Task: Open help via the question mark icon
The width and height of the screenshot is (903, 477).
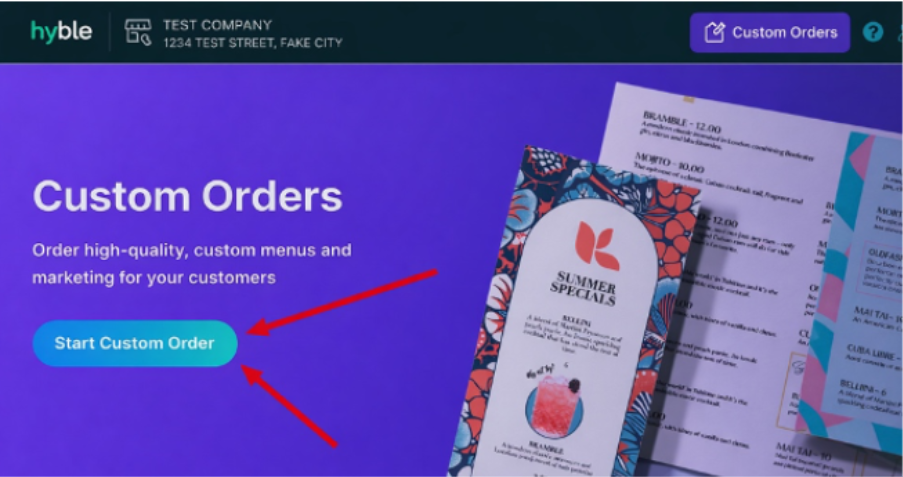Action: click(x=872, y=32)
